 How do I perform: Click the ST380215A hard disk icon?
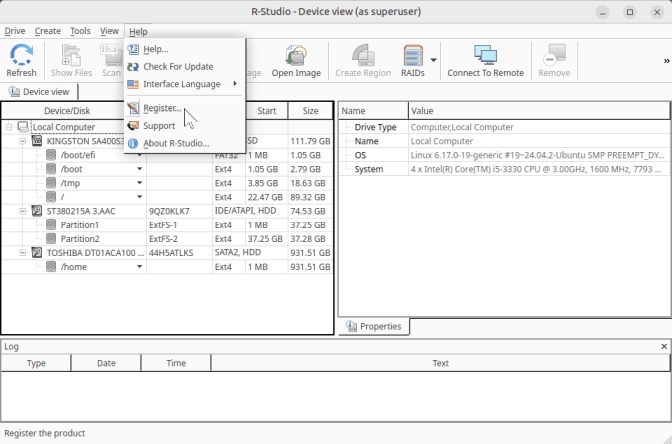(37, 211)
